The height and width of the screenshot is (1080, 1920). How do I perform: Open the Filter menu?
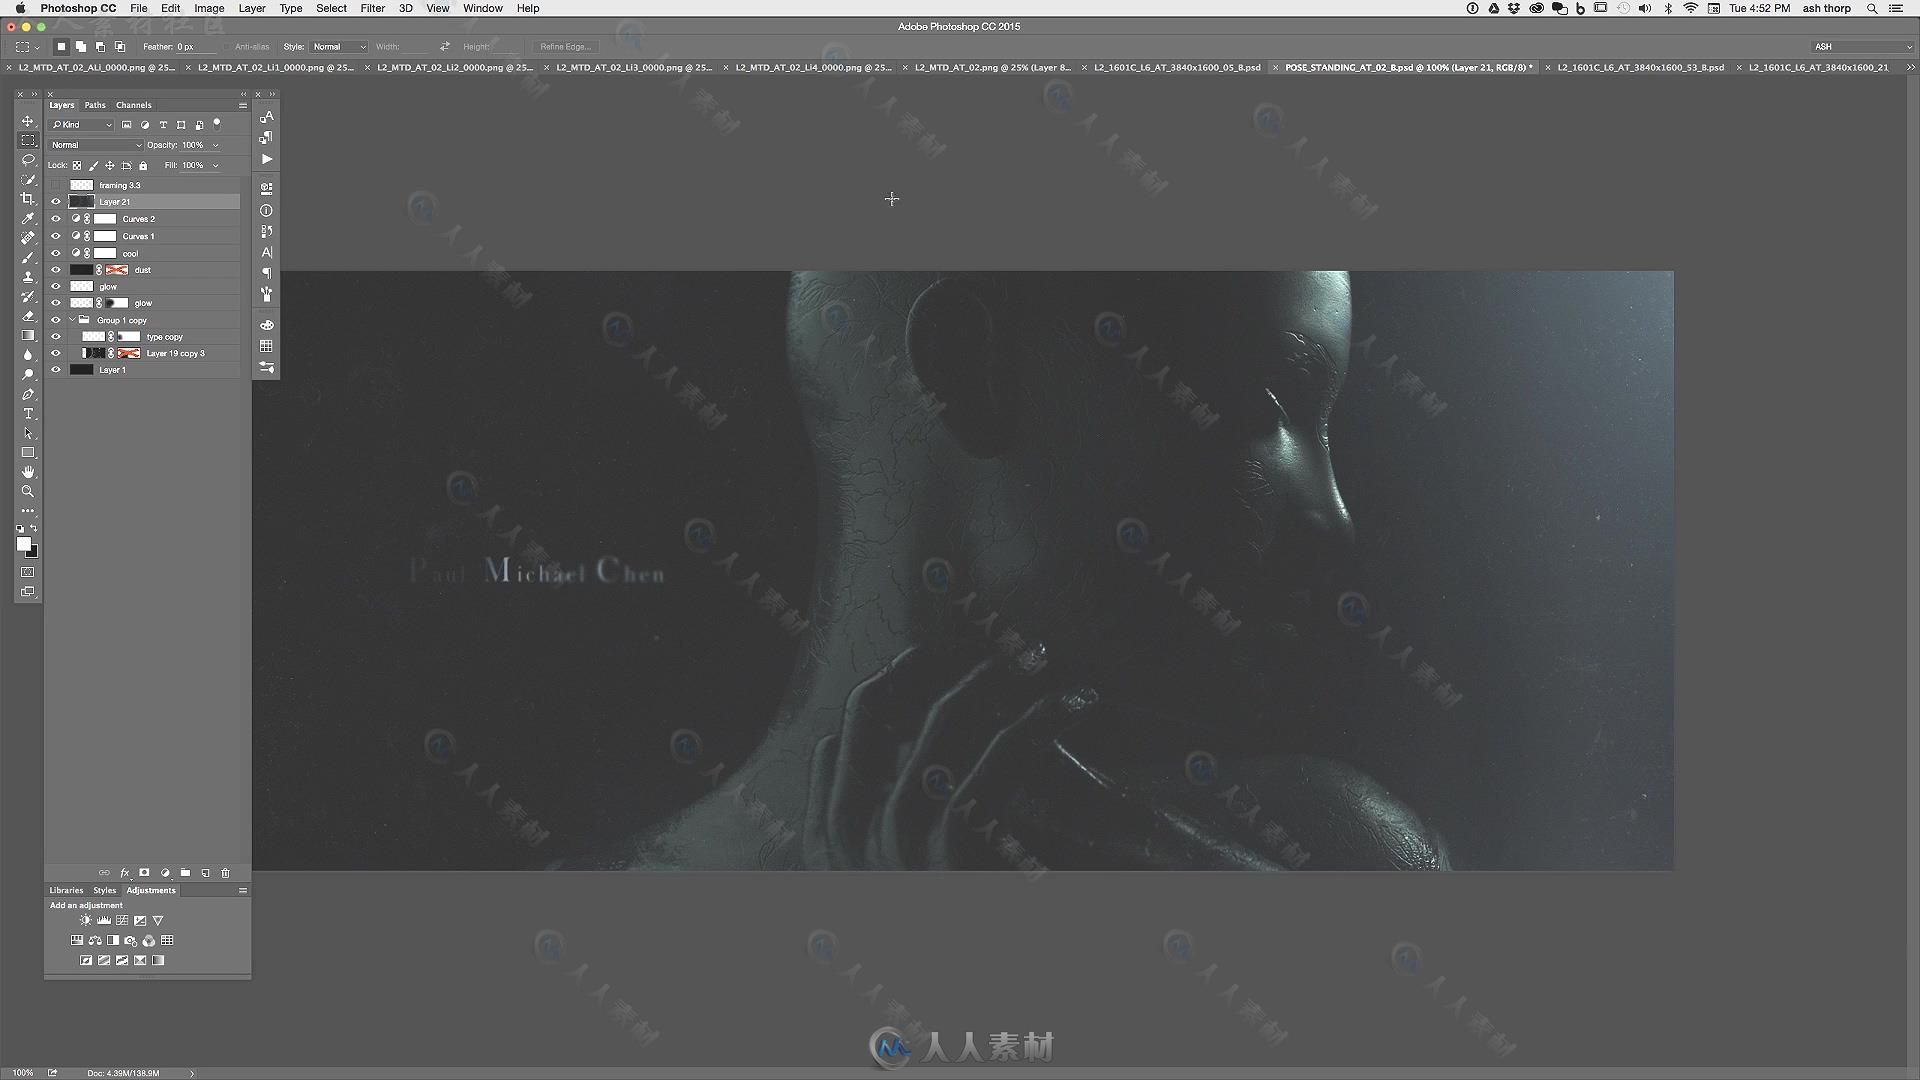point(372,8)
